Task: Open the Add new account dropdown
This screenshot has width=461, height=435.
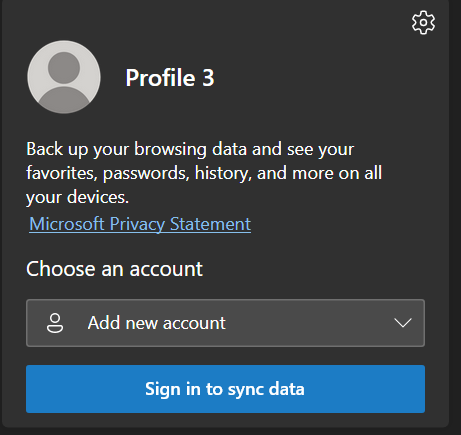Action: tap(225, 323)
